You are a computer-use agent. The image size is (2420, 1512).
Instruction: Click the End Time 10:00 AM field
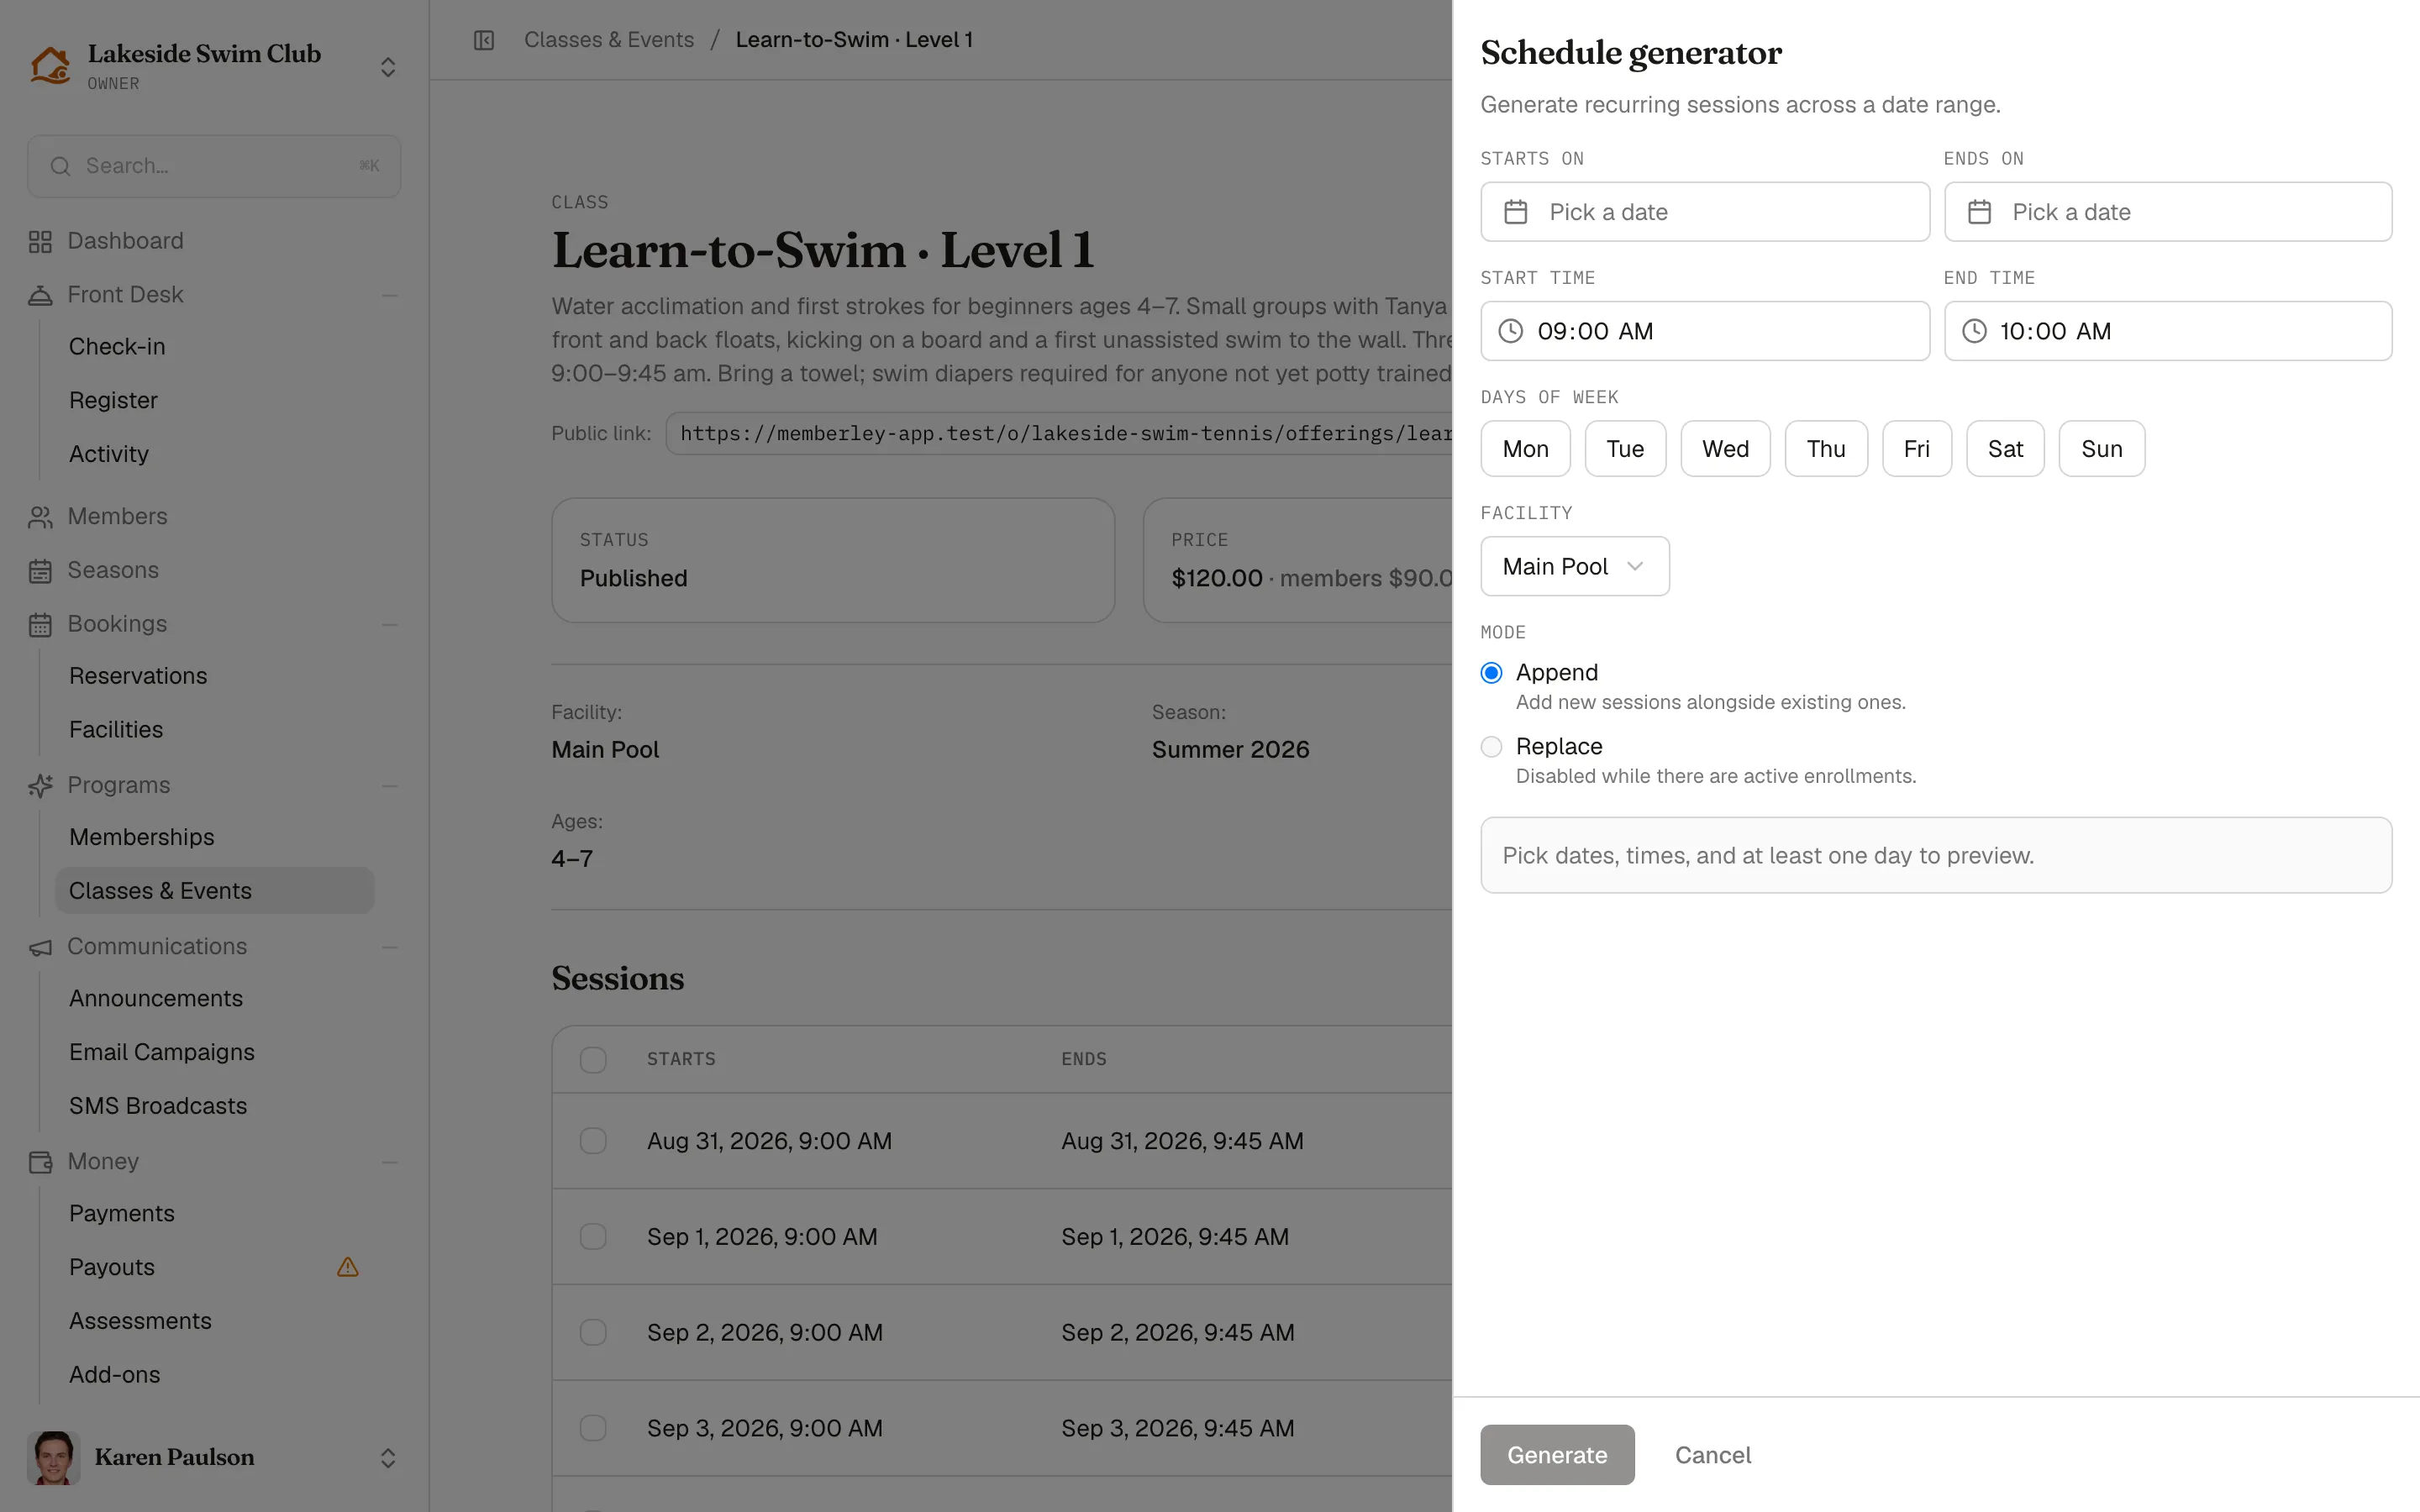click(2168, 331)
